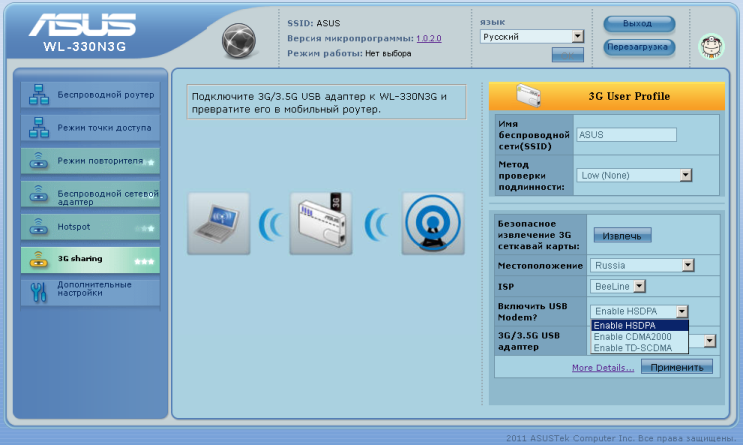Click the Выход logout button

click(639, 23)
